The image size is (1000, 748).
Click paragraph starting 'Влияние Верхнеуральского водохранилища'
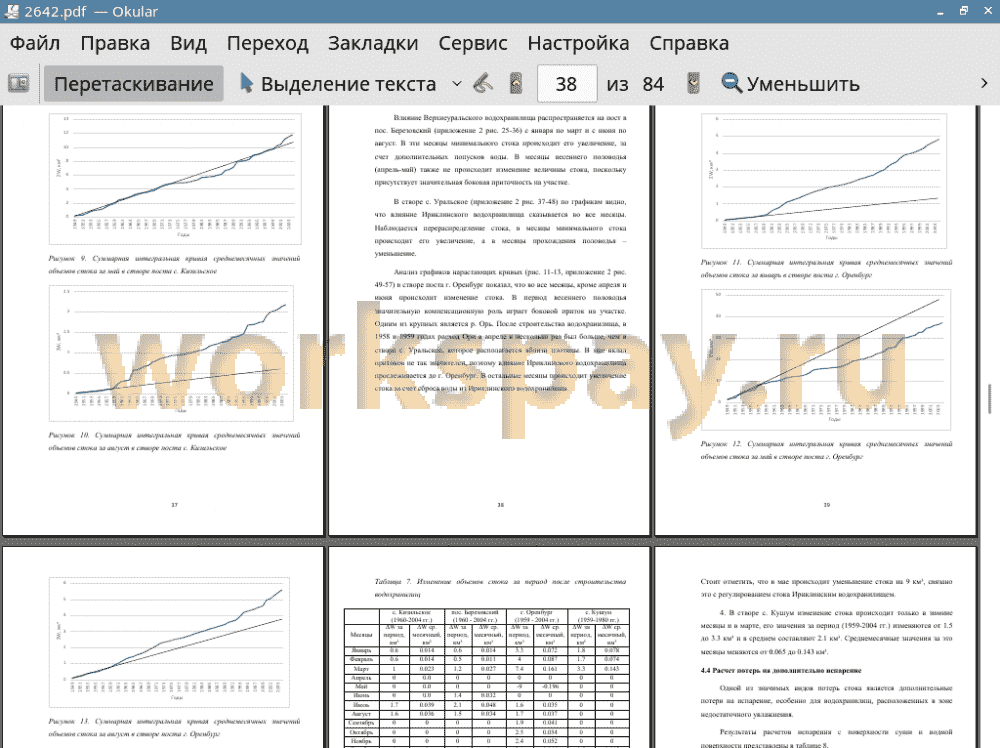(500, 150)
